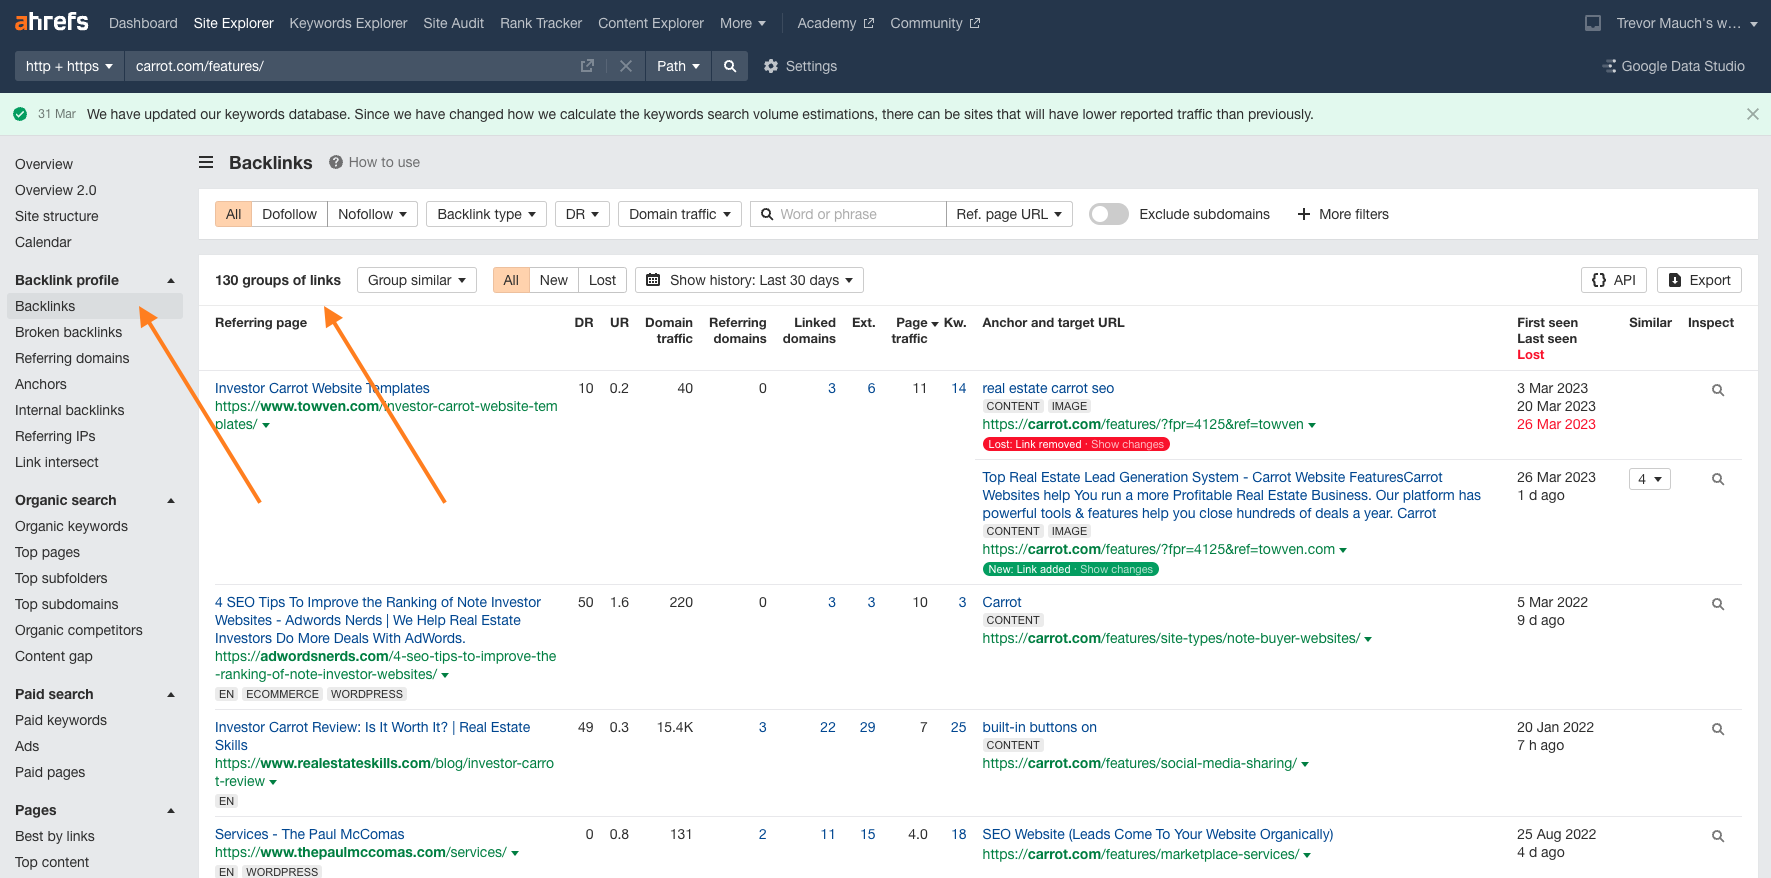Image resolution: width=1771 pixels, height=878 pixels.
Task: Inspect the realestateskills.com backlink
Action: coord(1718,729)
